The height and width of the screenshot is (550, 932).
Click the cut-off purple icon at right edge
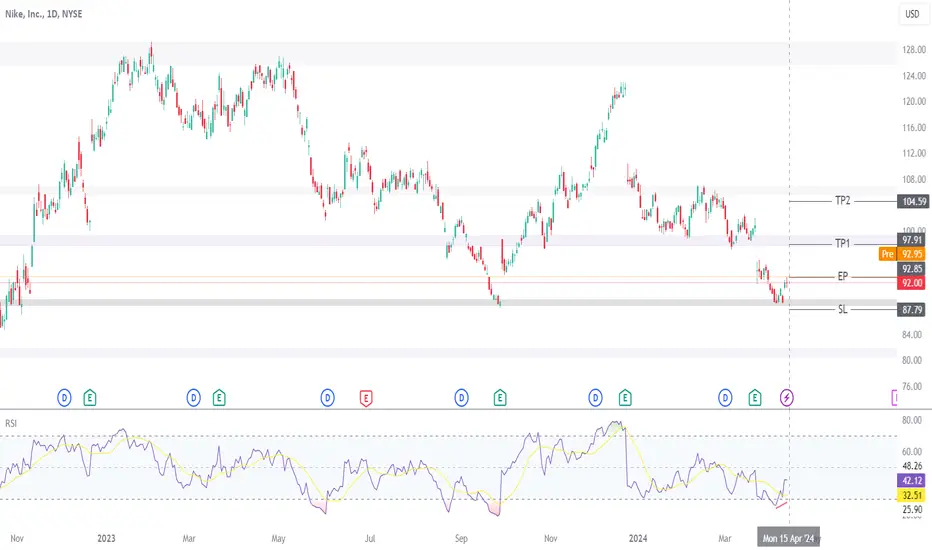[x=894, y=398]
